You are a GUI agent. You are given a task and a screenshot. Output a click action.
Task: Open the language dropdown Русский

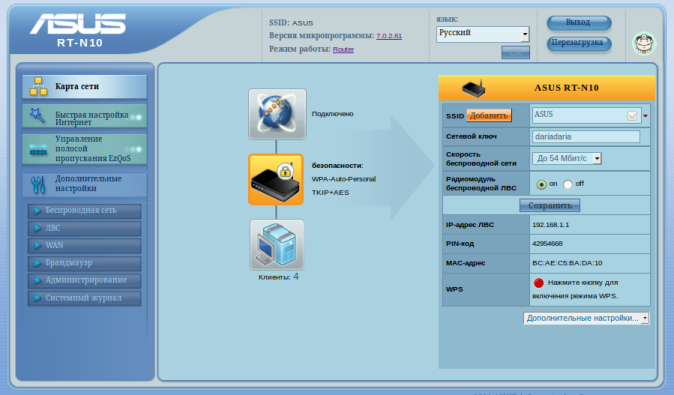[x=483, y=34]
